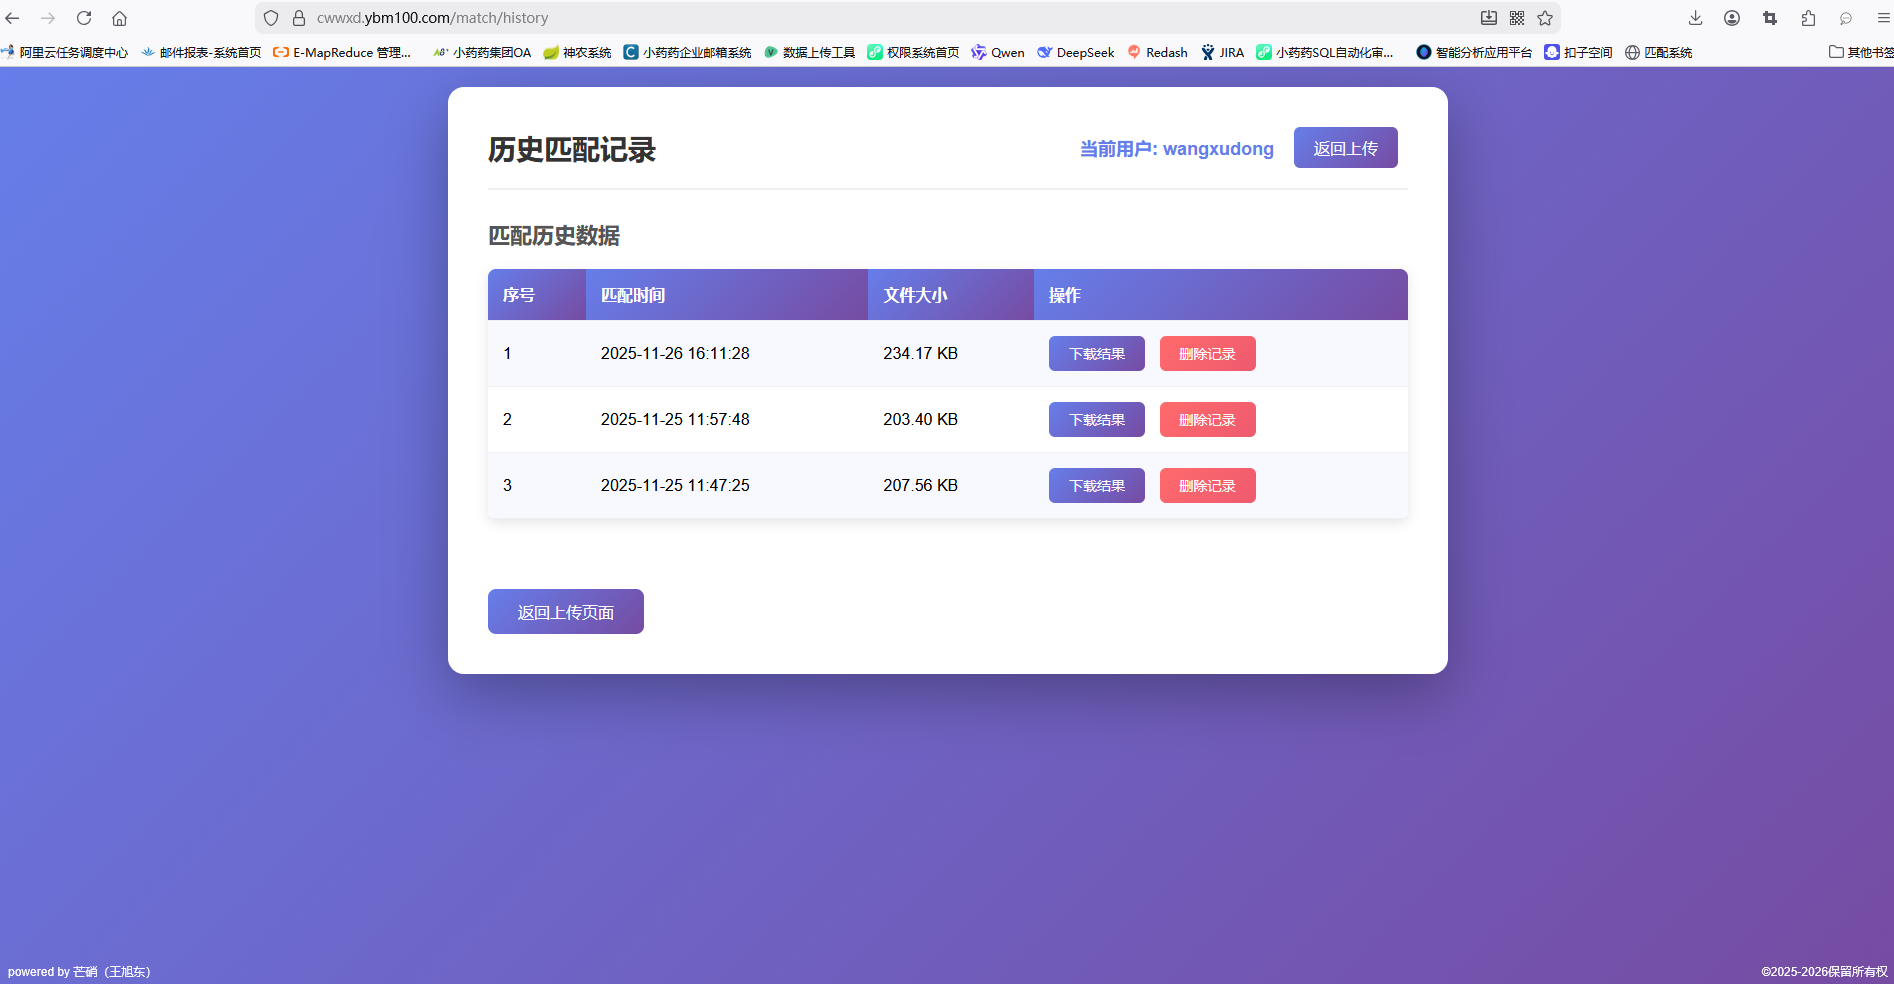The image size is (1894, 984).
Task: Open the browser hamburger menu
Action: 1883,18
